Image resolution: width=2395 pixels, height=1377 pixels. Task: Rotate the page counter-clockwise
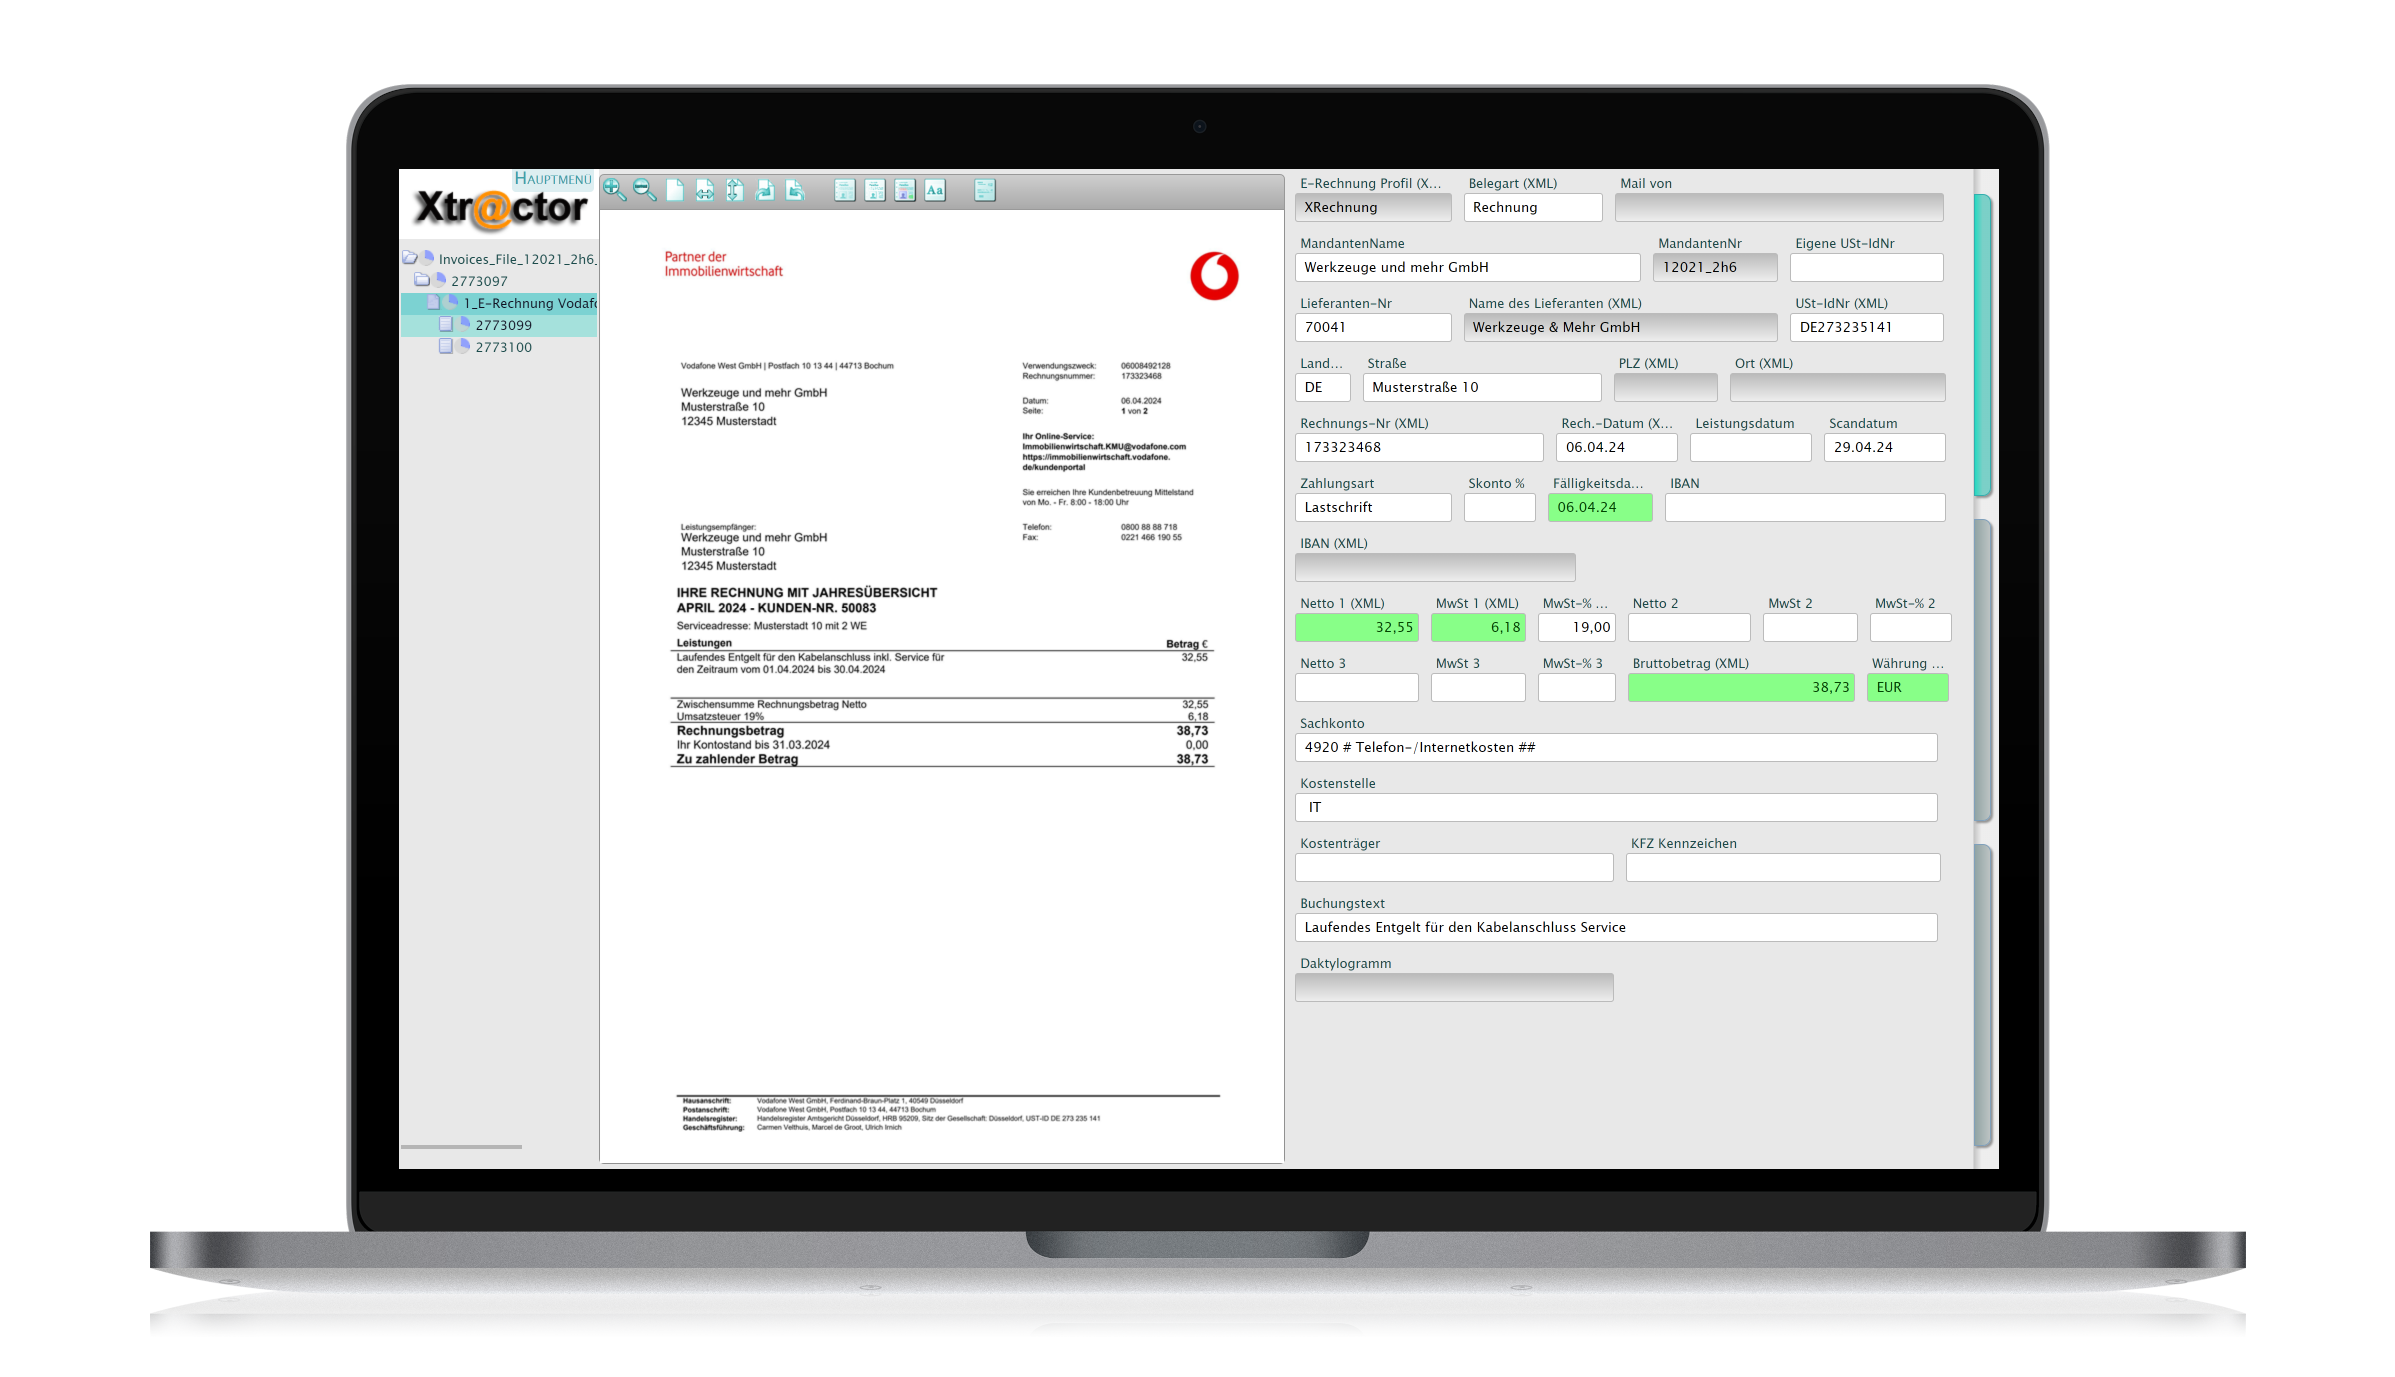[795, 190]
